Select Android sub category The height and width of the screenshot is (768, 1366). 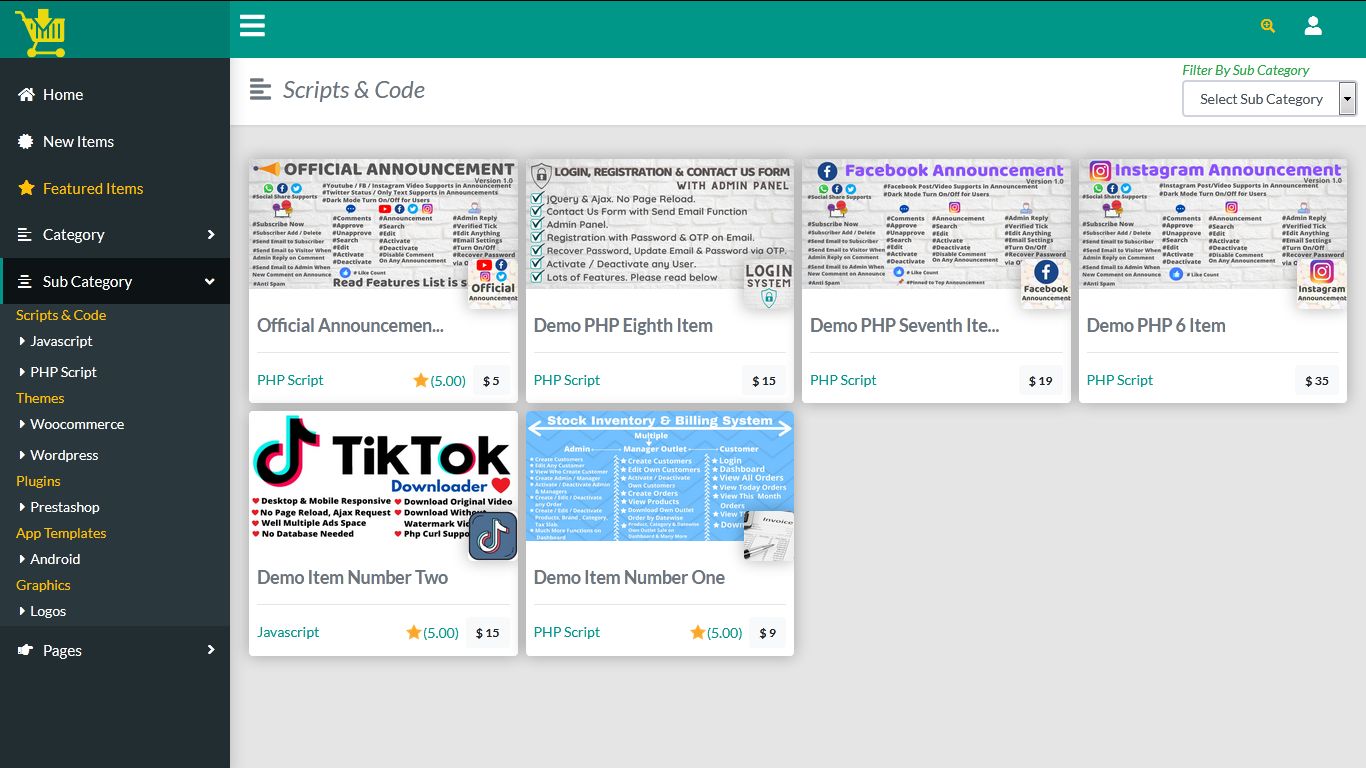(x=55, y=559)
